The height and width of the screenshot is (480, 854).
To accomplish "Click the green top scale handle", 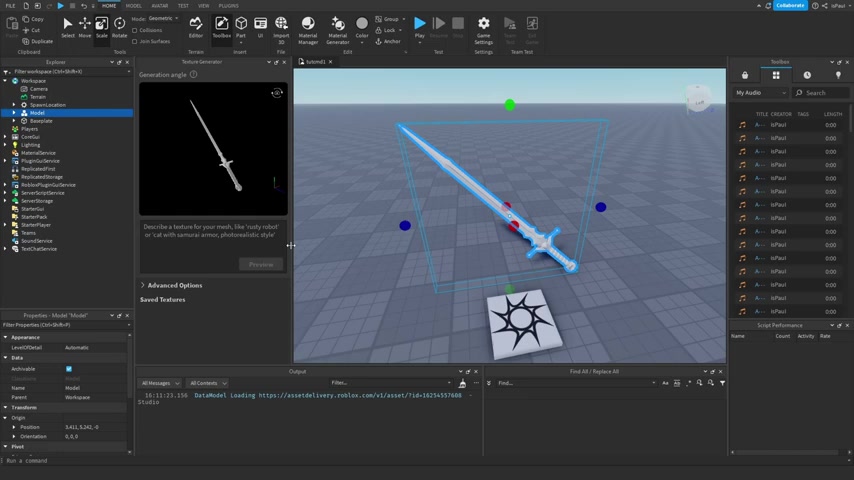I will [509, 105].
